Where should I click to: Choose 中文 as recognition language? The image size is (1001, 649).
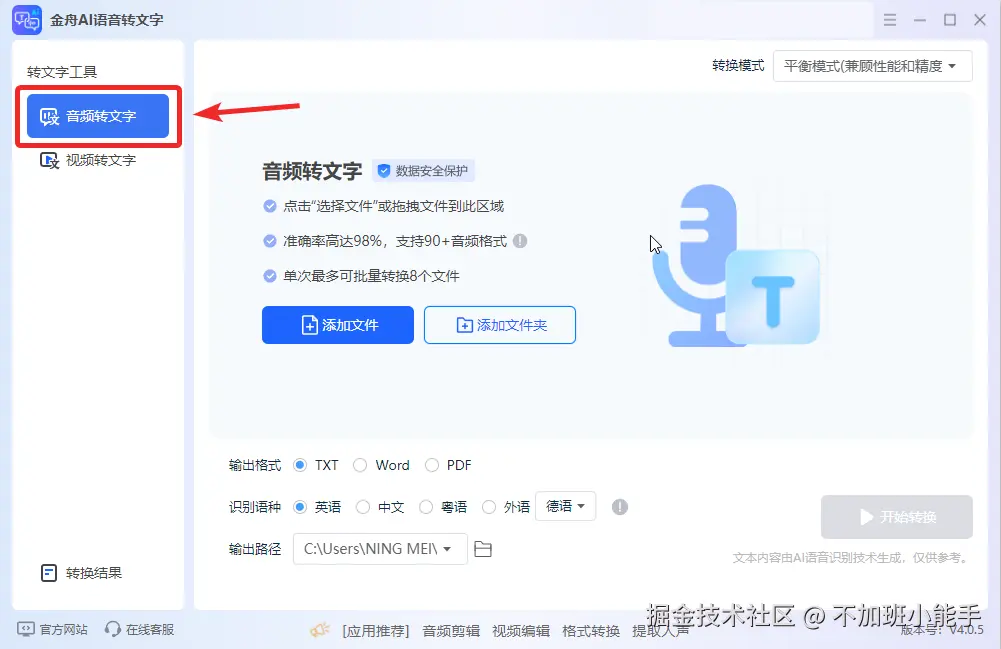(363, 507)
